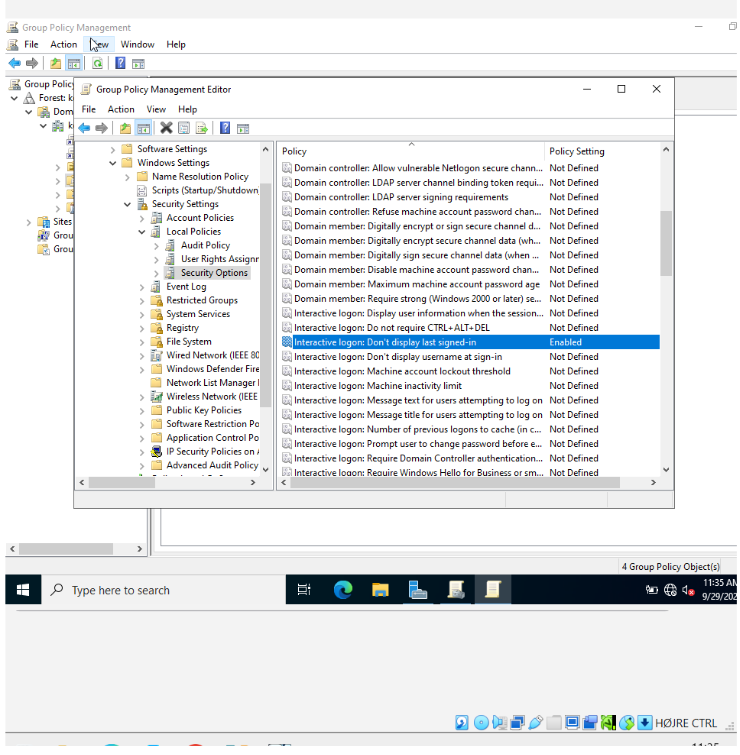740x755 pixels.
Task: Collapse Security Settings node
Action: point(127,205)
